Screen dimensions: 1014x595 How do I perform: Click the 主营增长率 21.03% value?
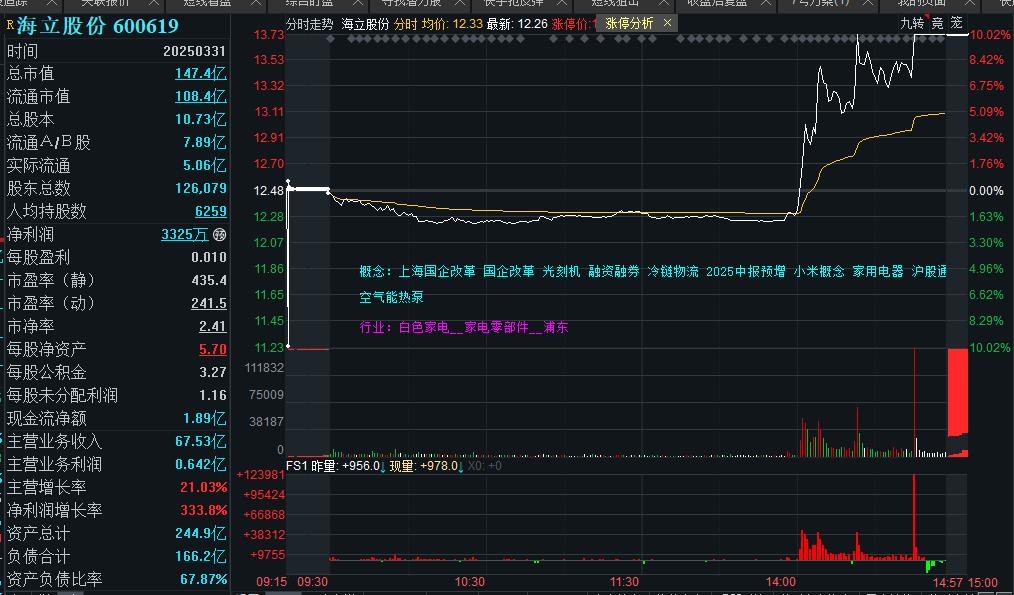204,488
